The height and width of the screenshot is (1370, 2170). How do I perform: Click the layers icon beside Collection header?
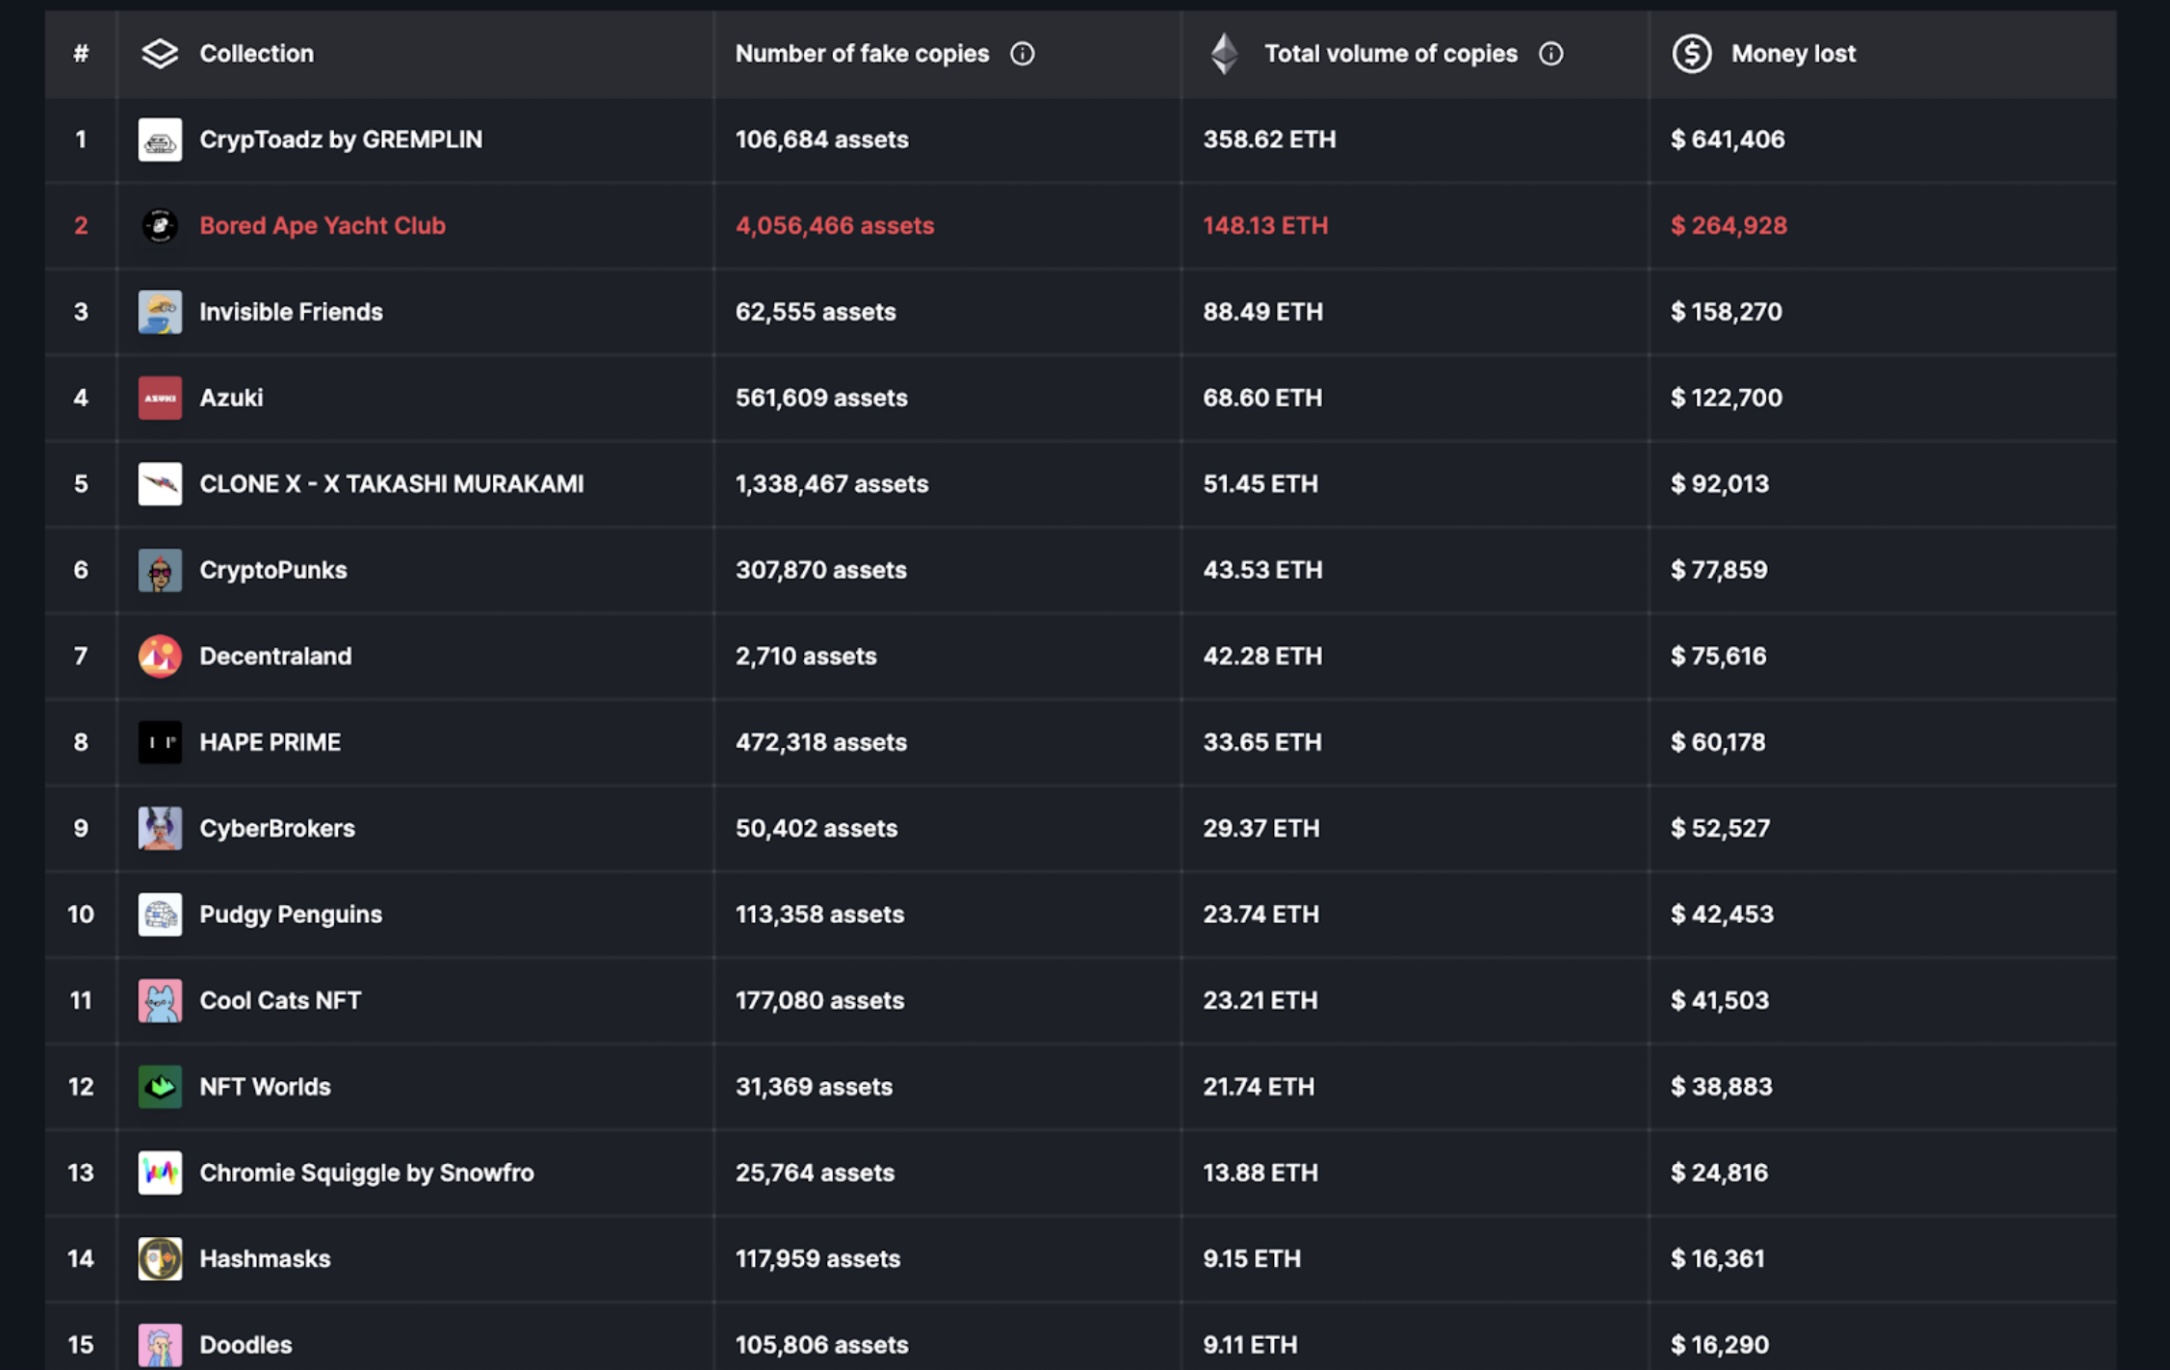click(160, 54)
